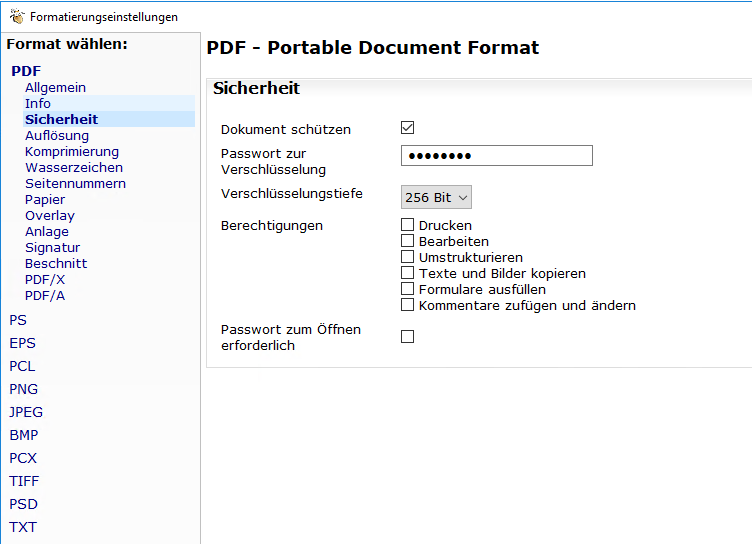The image size is (752, 544).
Task: Expand the TIFF format entry
Action: [24, 481]
